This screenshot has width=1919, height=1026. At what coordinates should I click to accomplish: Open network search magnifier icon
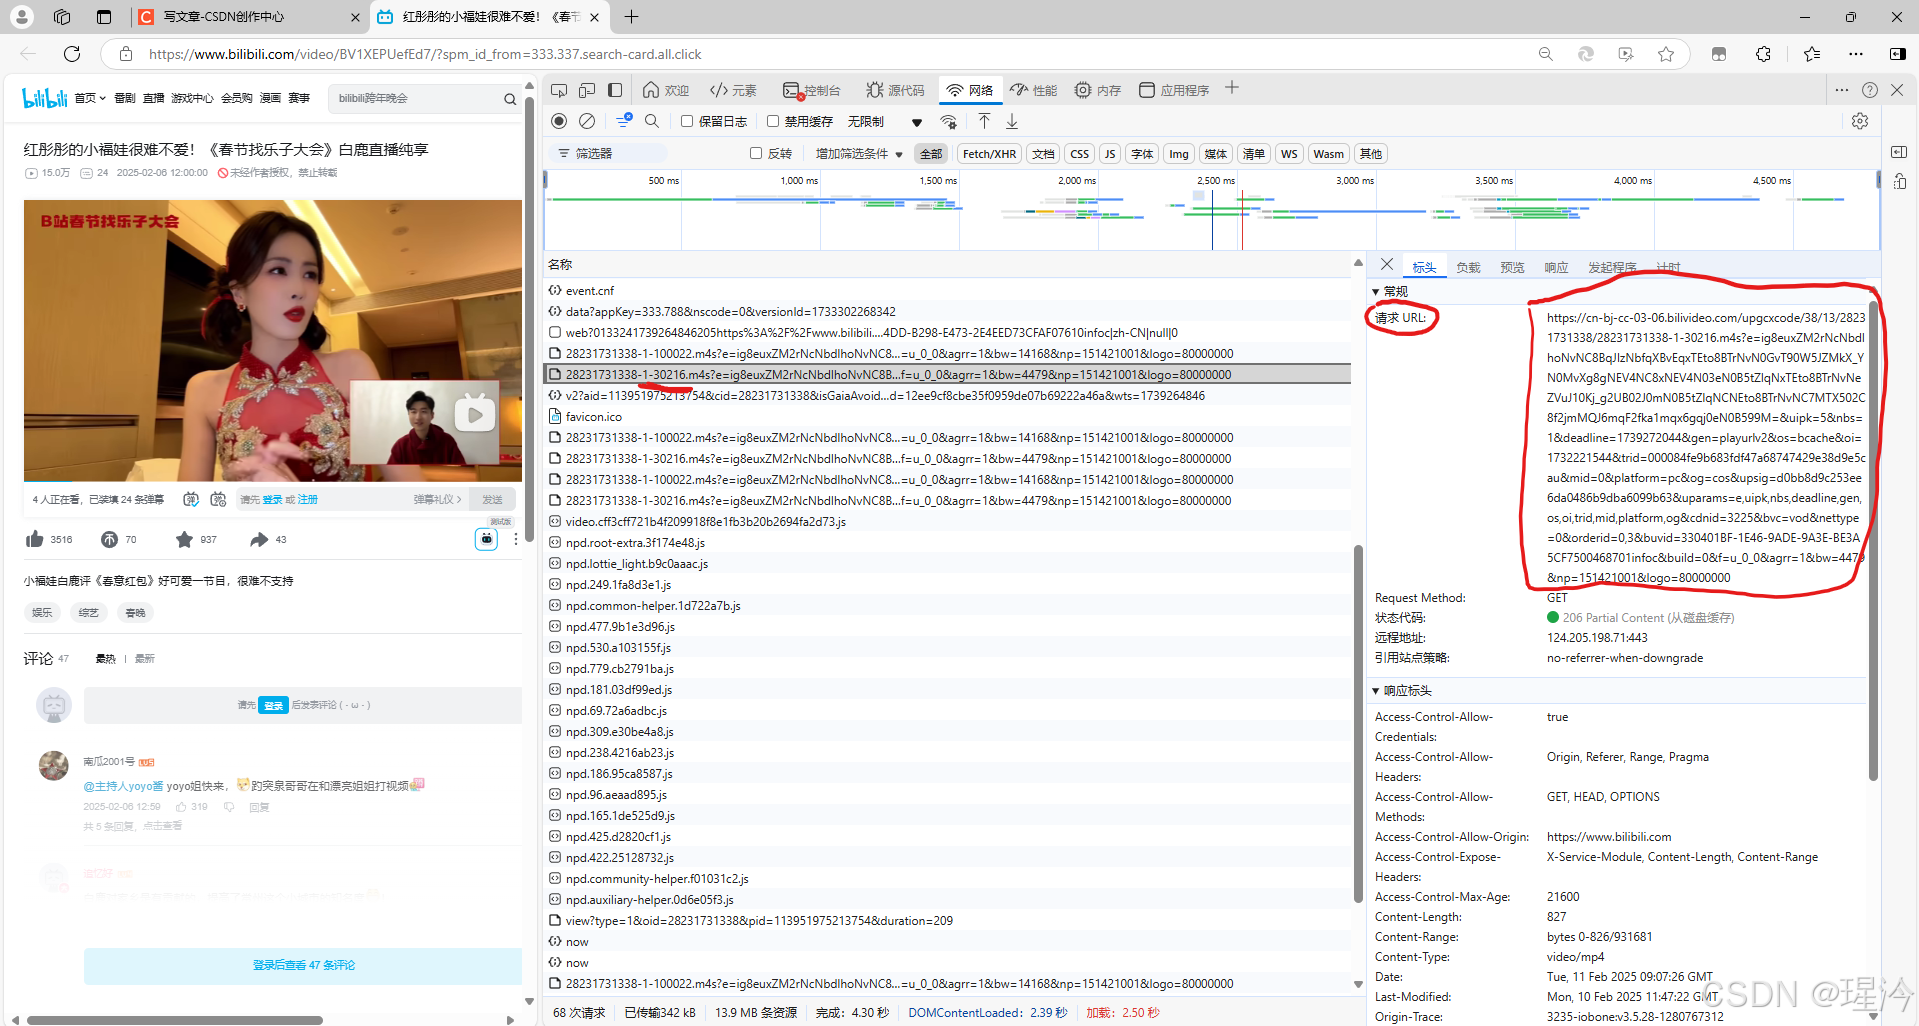[x=652, y=121]
